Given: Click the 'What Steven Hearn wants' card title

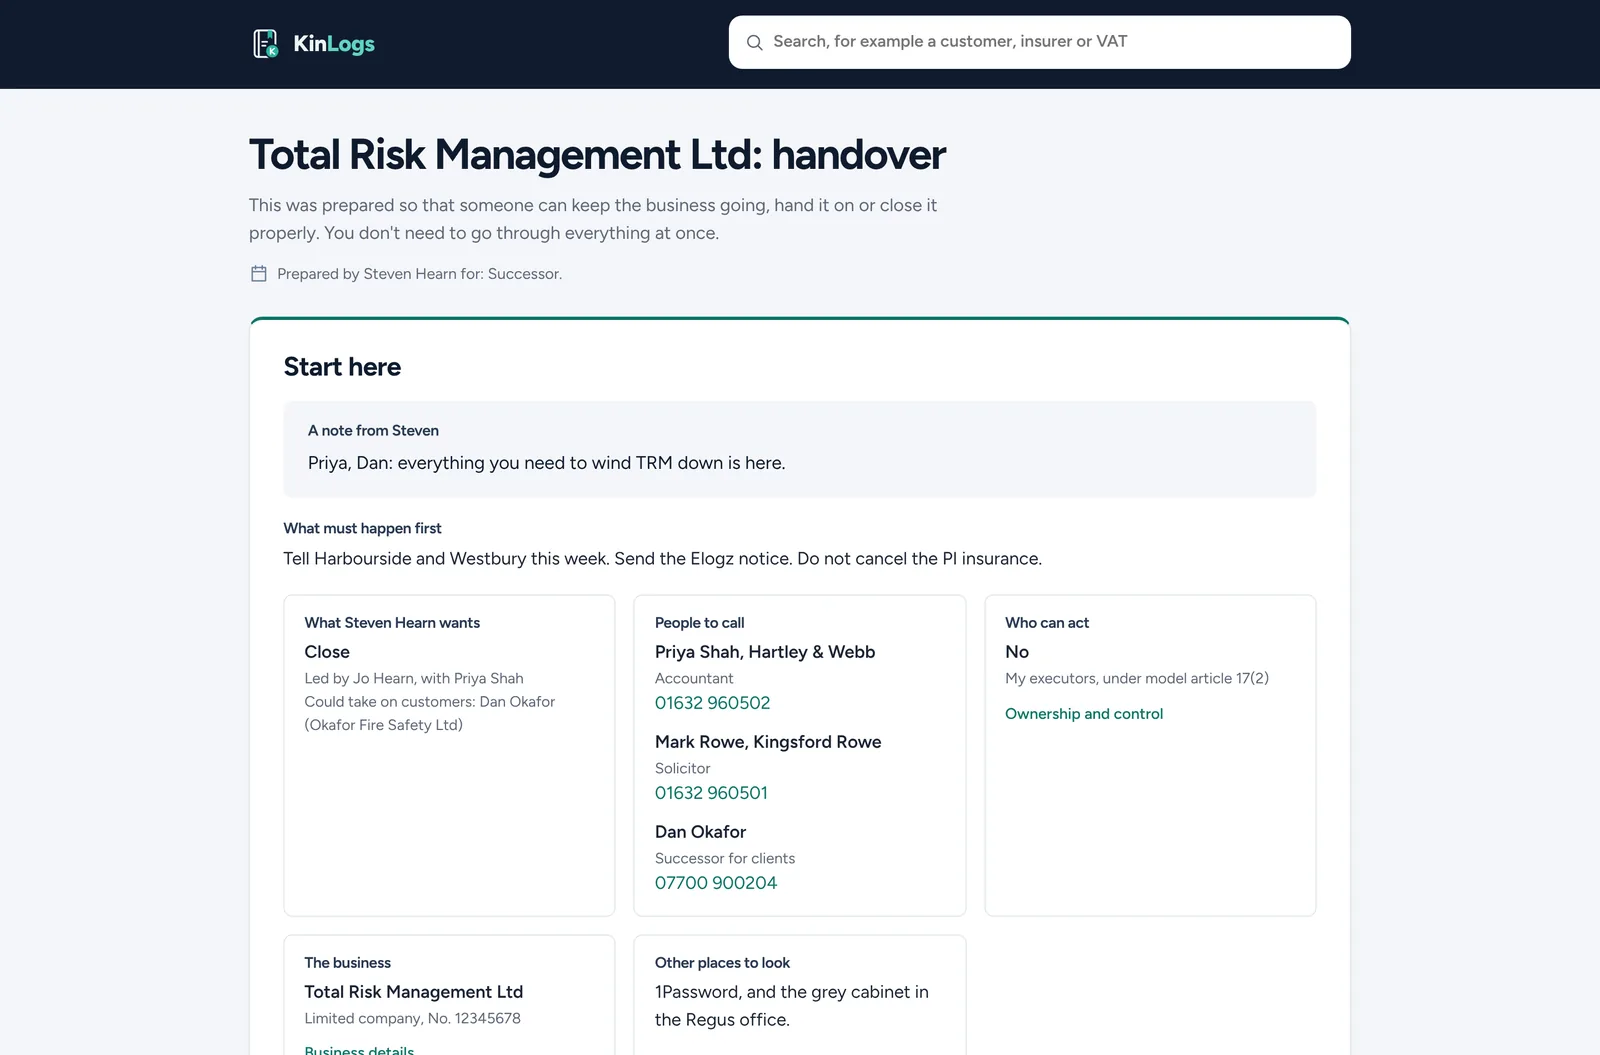Looking at the screenshot, I should click(x=392, y=623).
